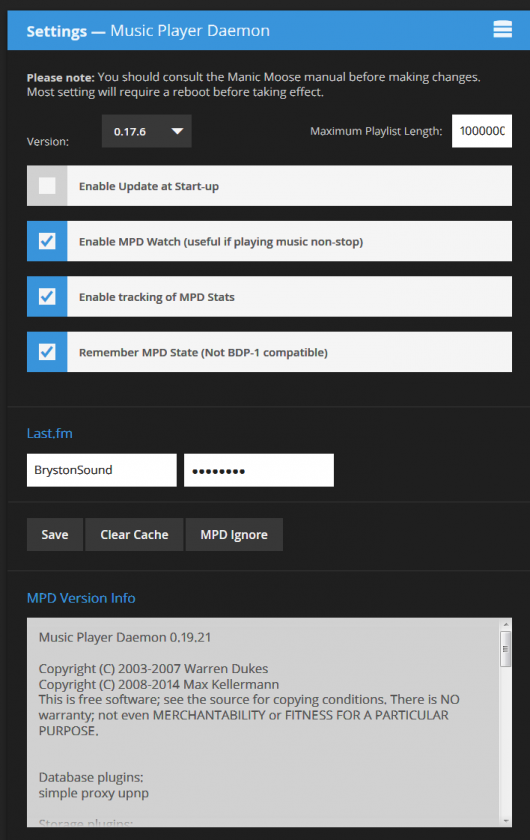
Task: Focus the Last.fm username field BrystonSound
Action: [x=102, y=470]
